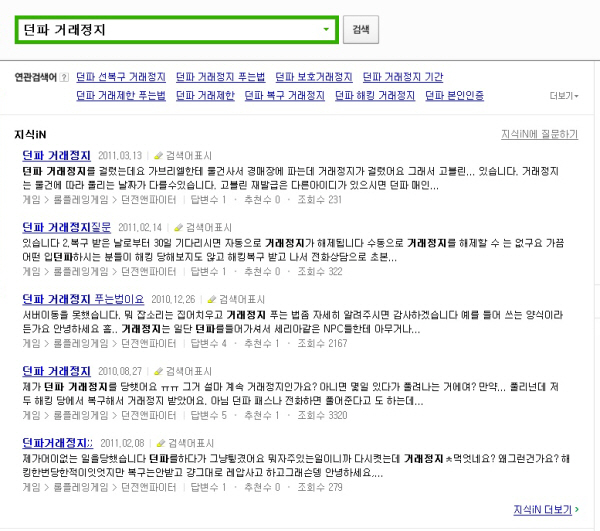
Task: Click 답변수 4 under 푸는법이요 result
Action: click(x=209, y=344)
